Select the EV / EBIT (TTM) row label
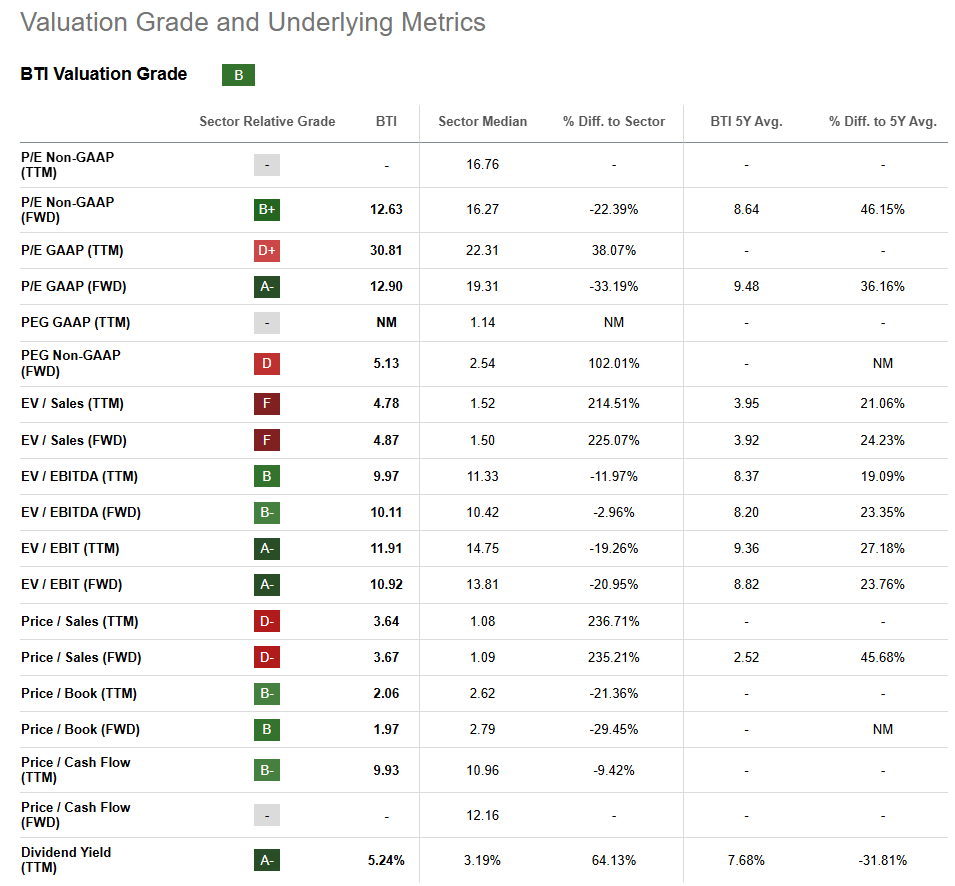955x886 pixels. [x=70, y=548]
